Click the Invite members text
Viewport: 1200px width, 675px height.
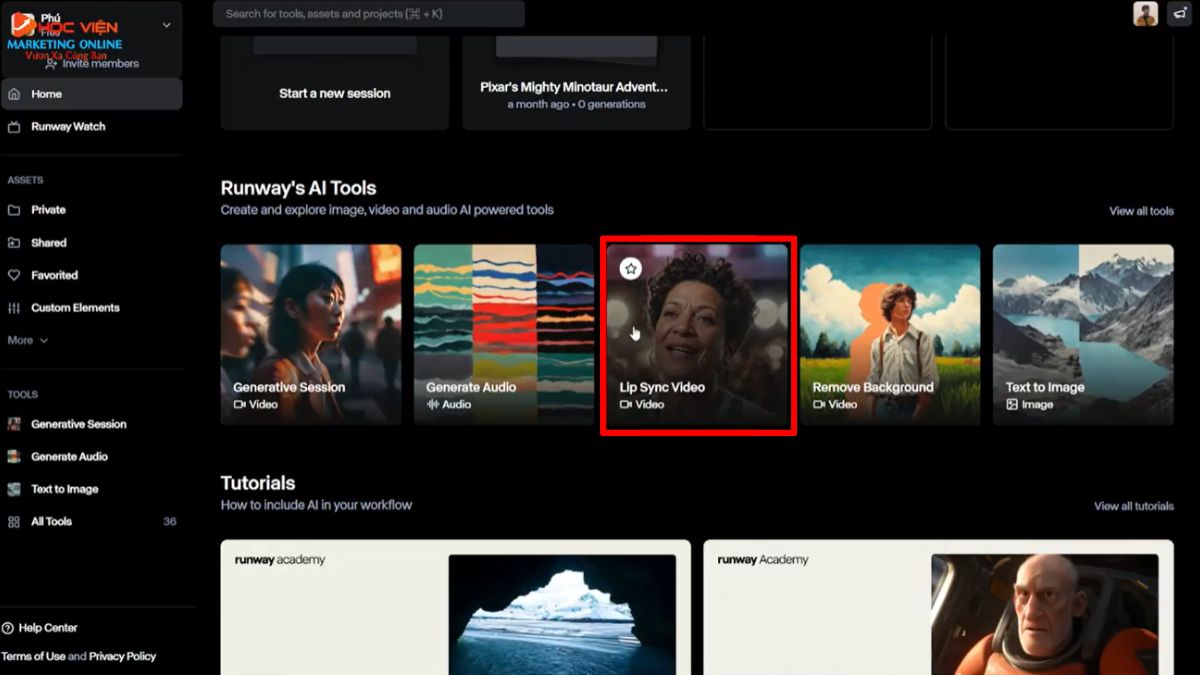pyautogui.click(x=101, y=64)
